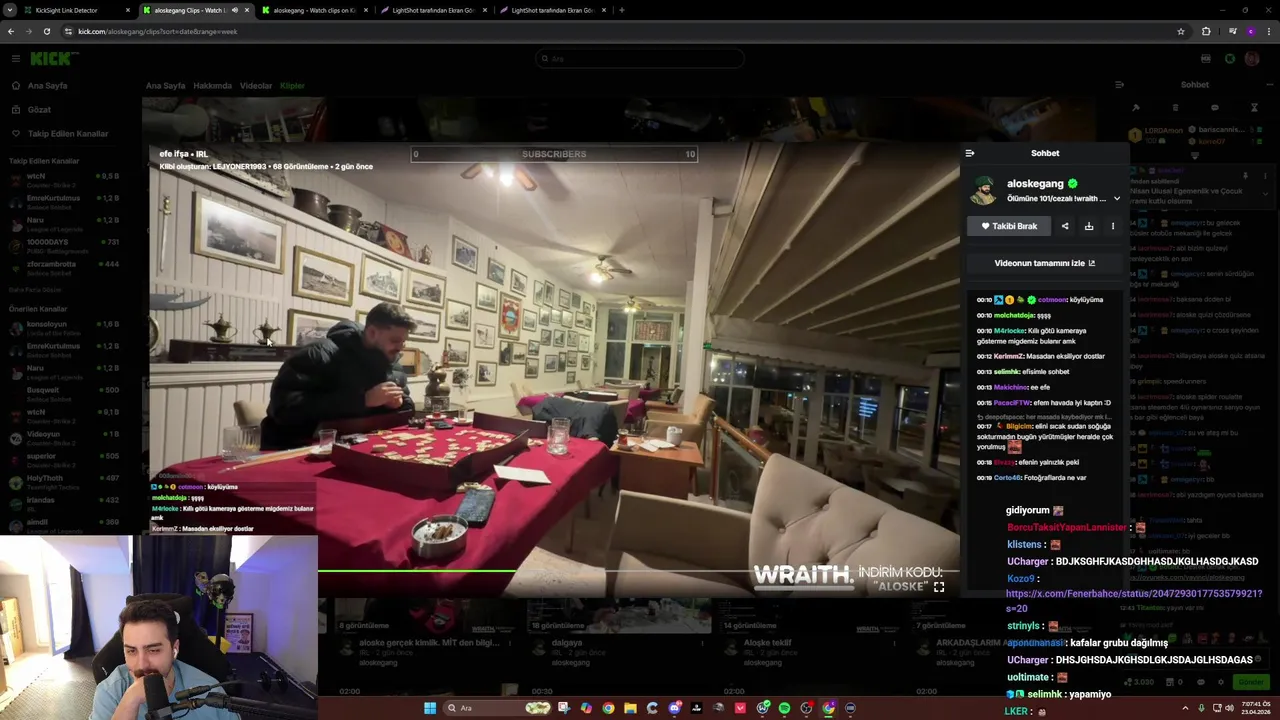Select zforzambrotta channel in sidebar
The width and height of the screenshot is (1280, 720).
tap(66, 266)
